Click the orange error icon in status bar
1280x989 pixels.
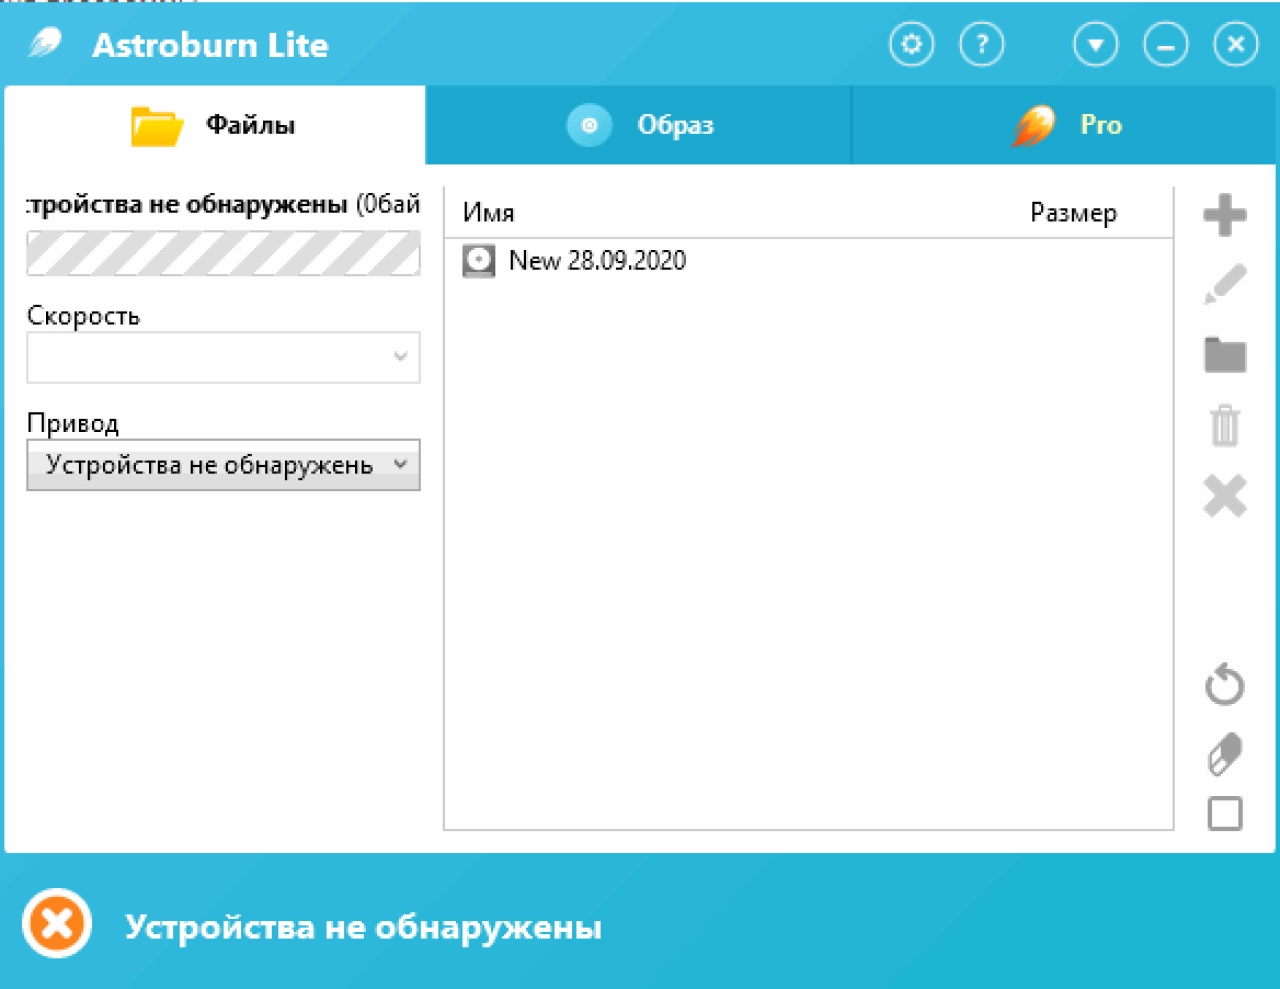(57, 923)
